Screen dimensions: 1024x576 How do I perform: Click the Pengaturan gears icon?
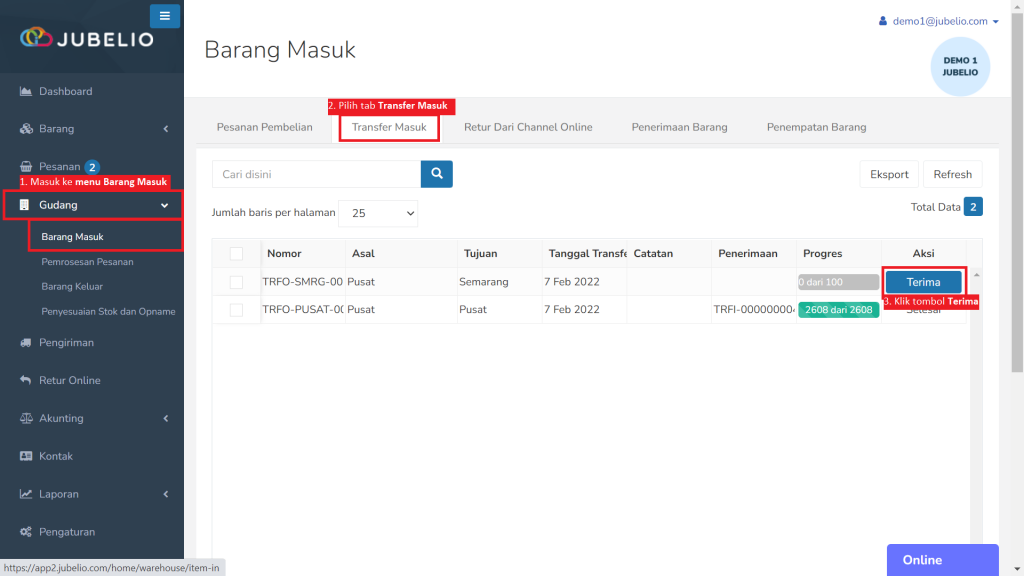point(26,532)
